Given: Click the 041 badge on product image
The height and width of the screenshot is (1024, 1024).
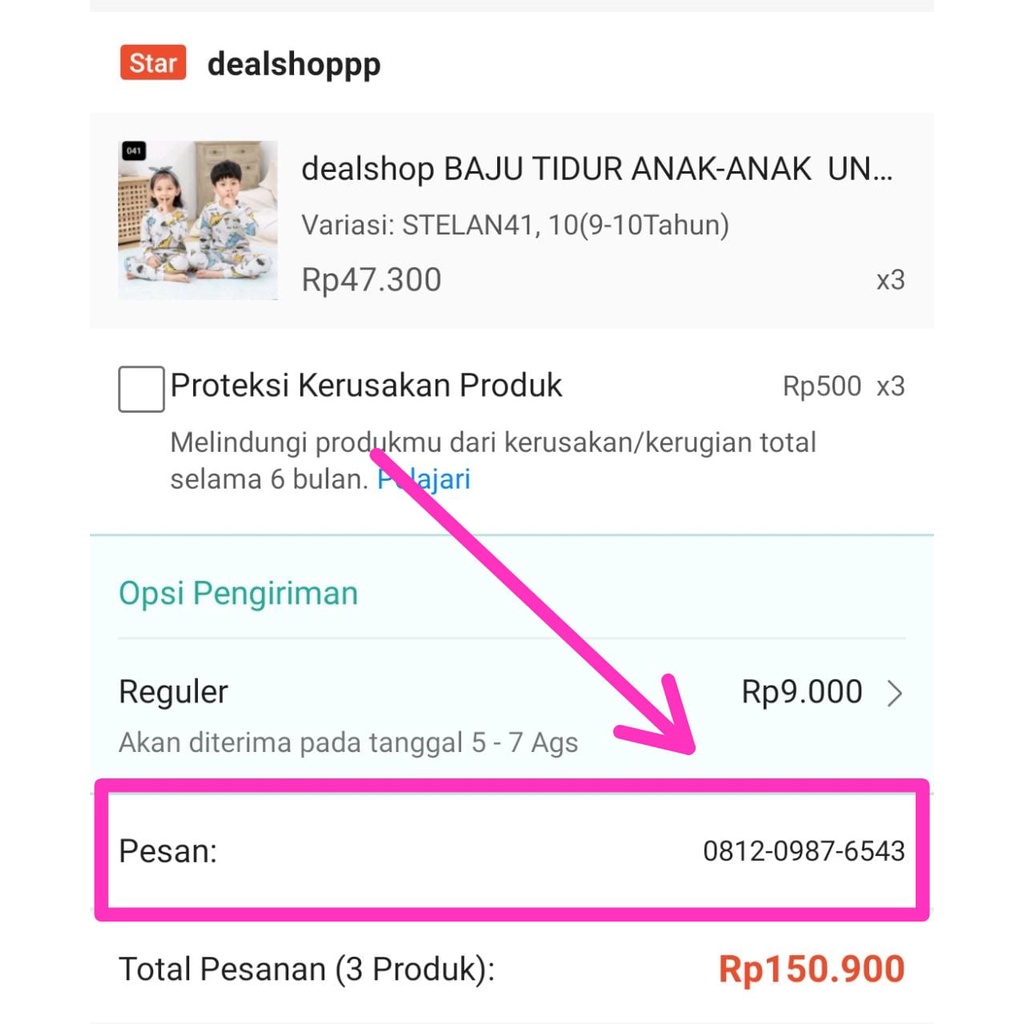Looking at the screenshot, I should click(134, 151).
